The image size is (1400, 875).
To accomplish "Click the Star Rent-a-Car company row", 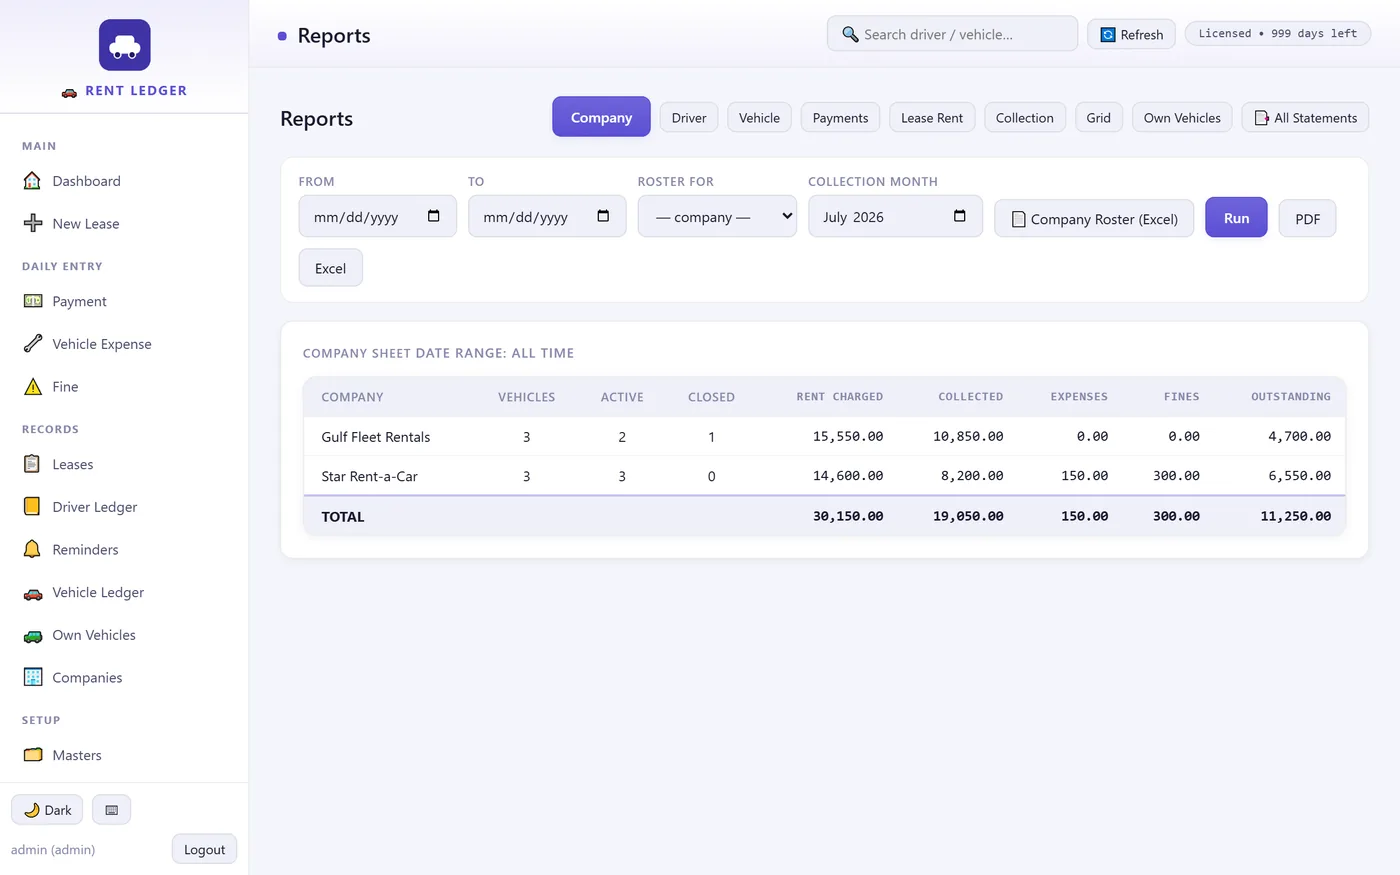I will click(x=825, y=476).
